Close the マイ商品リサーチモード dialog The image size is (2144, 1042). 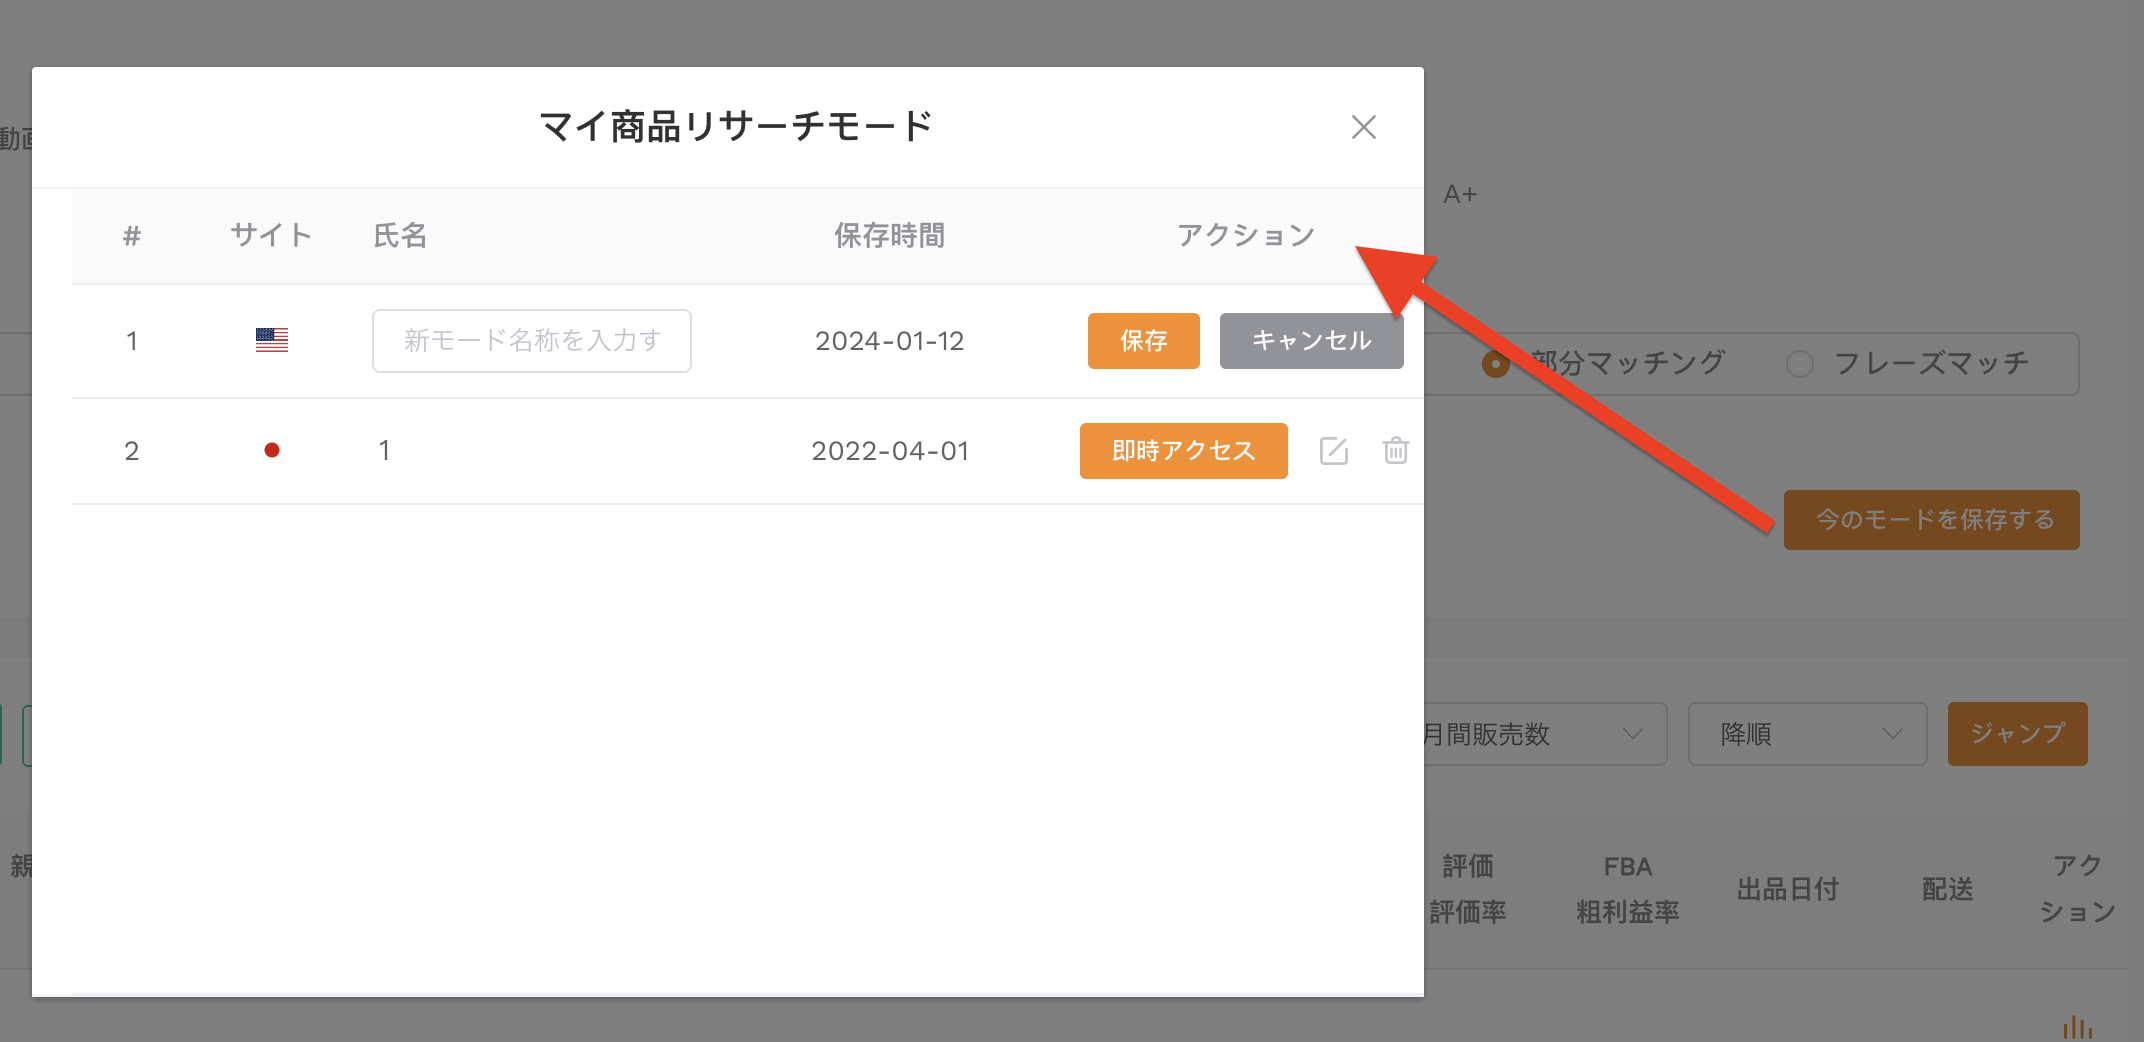pos(1363,127)
